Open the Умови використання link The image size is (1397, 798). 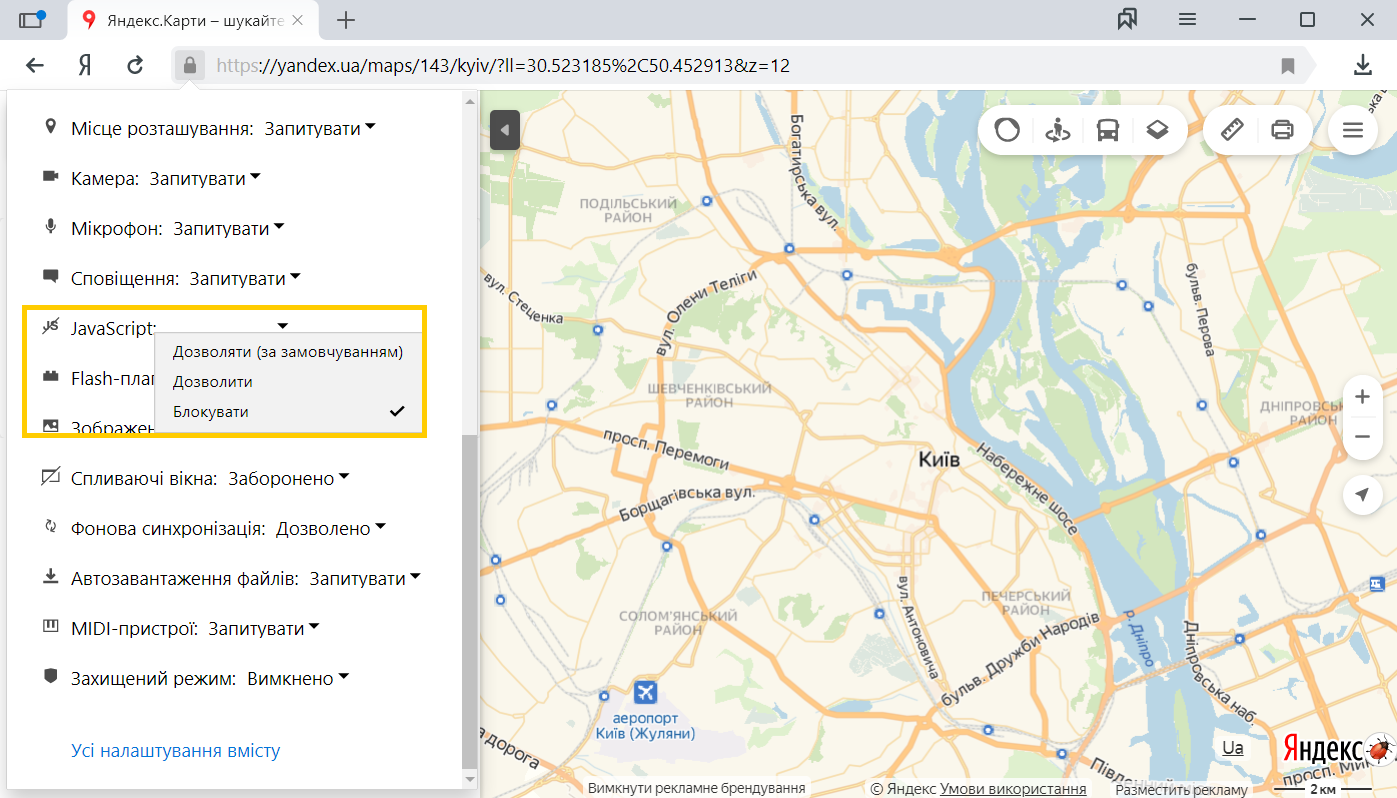pos(1013,789)
